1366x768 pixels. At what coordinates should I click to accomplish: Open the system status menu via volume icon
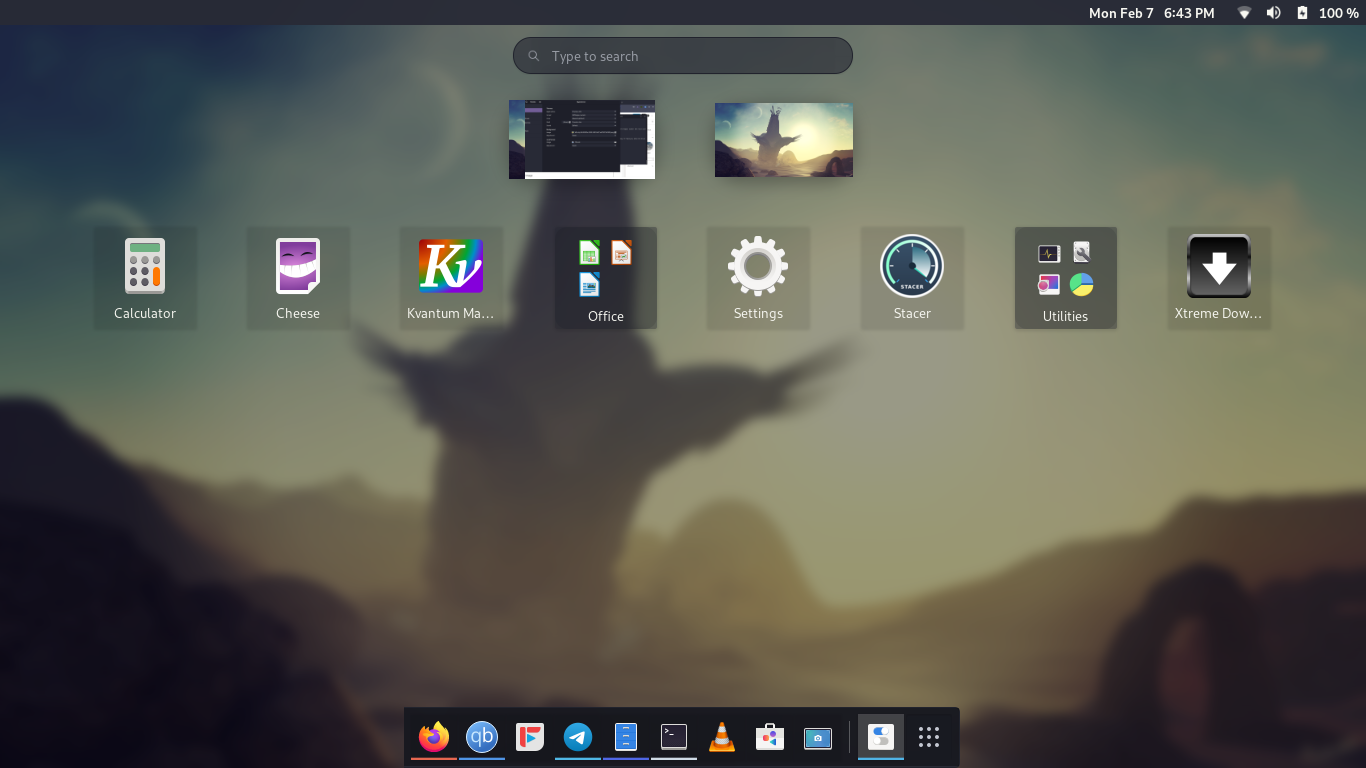click(x=1273, y=13)
